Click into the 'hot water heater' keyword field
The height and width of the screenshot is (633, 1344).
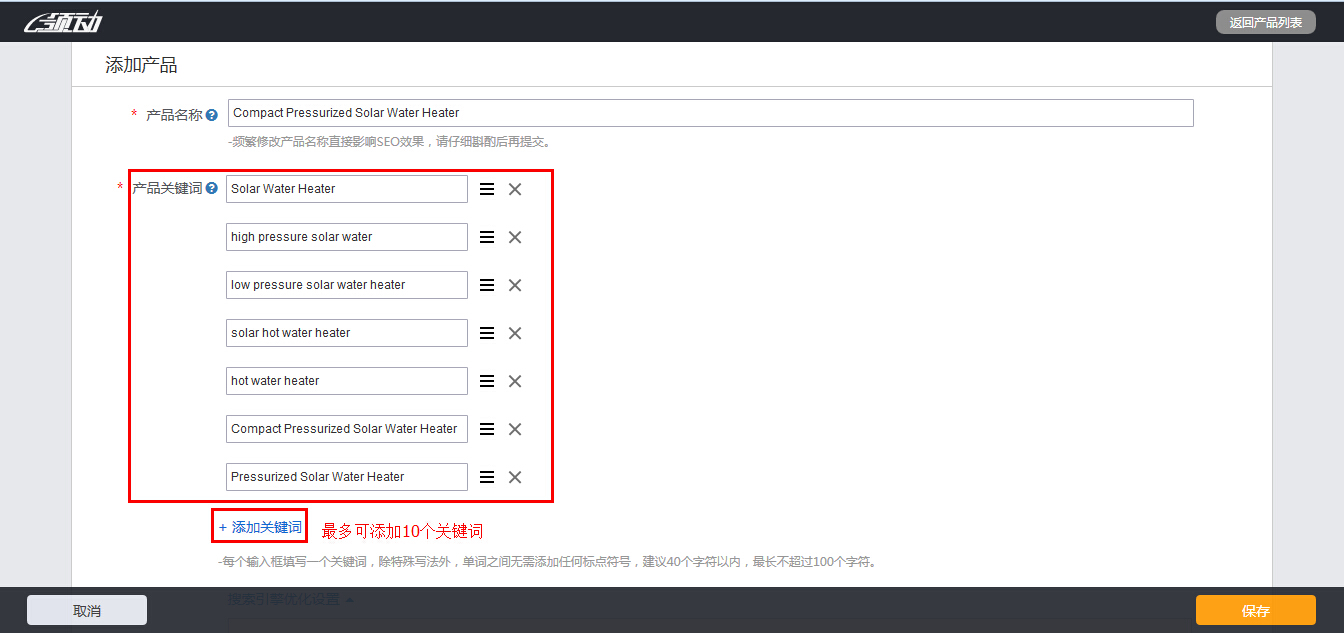(x=346, y=381)
